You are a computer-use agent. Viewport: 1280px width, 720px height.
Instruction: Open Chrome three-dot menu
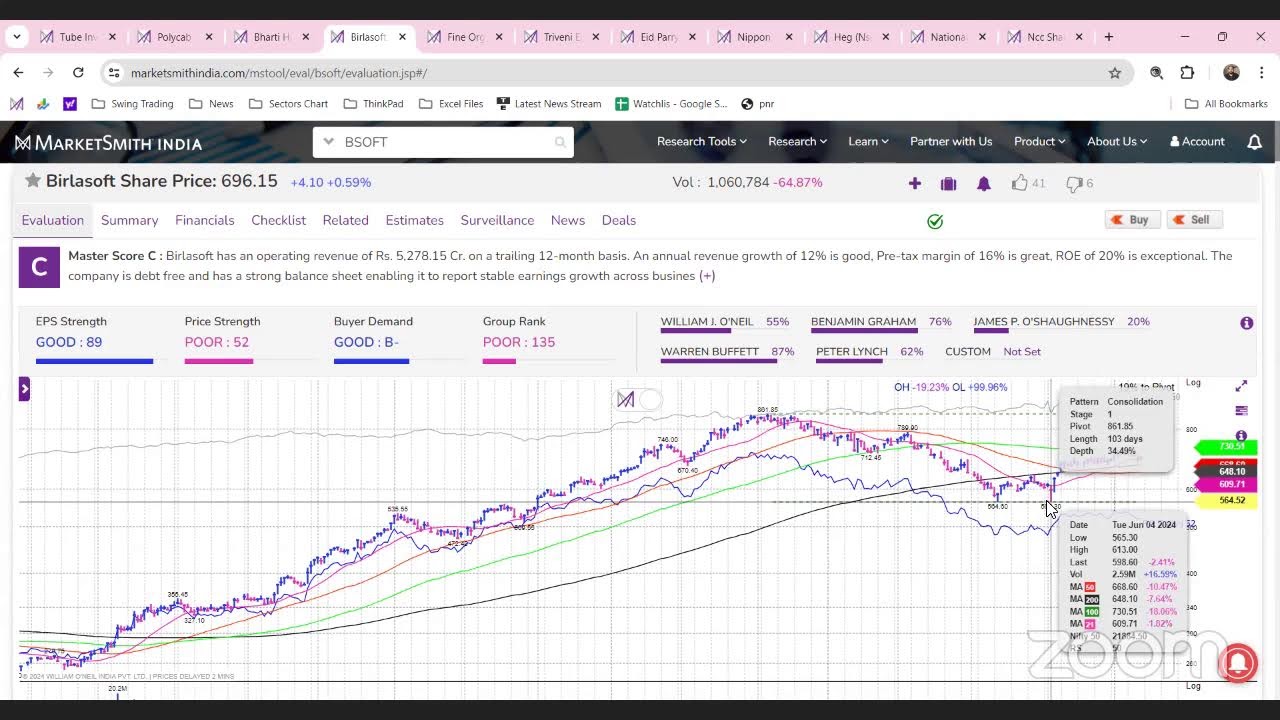1262,73
